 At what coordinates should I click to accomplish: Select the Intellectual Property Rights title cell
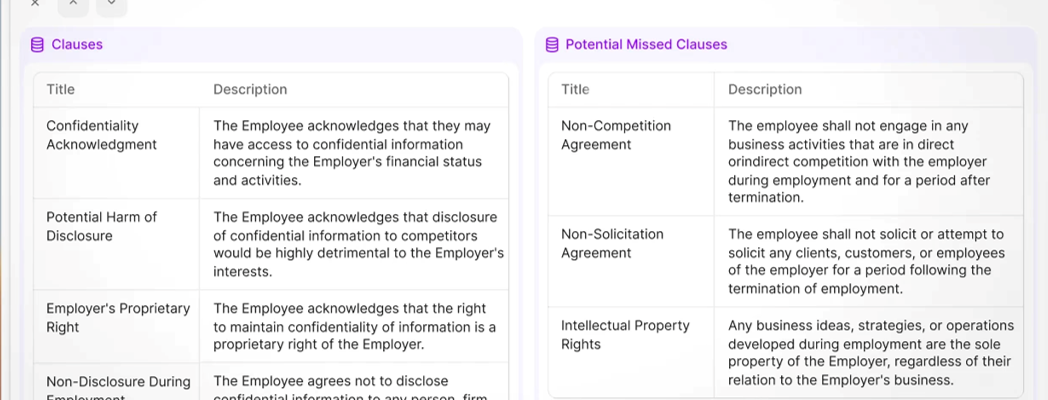(x=625, y=335)
